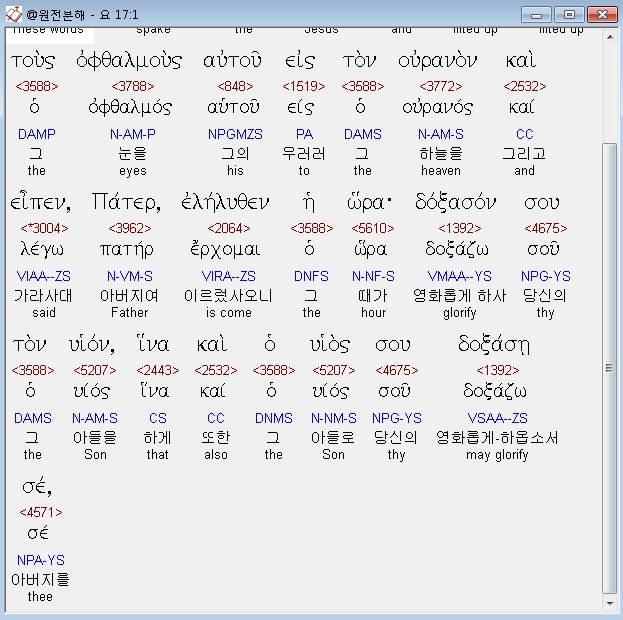The image size is (623, 620).
Task: Click Strong's number <4571>
Action: (41, 512)
